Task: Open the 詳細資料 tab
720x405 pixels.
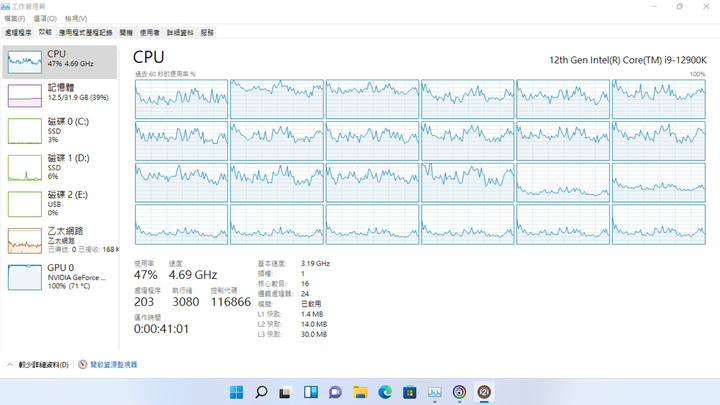Action: pos(180,33)
